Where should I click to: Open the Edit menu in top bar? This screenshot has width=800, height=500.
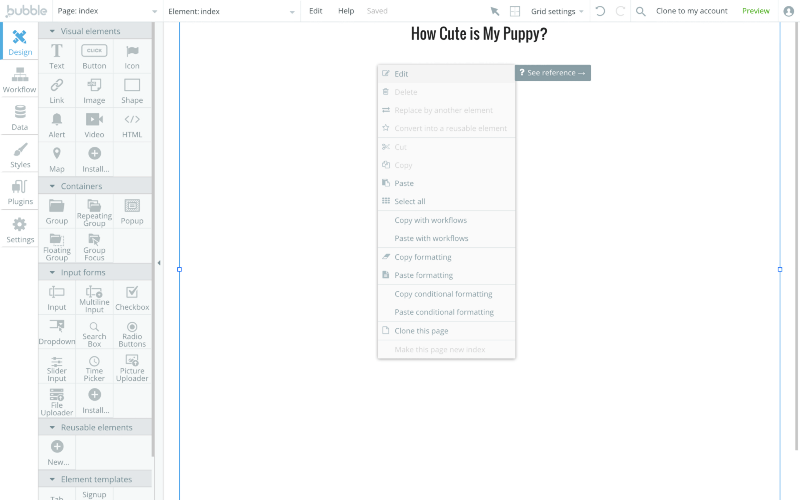tap(315, 11)
